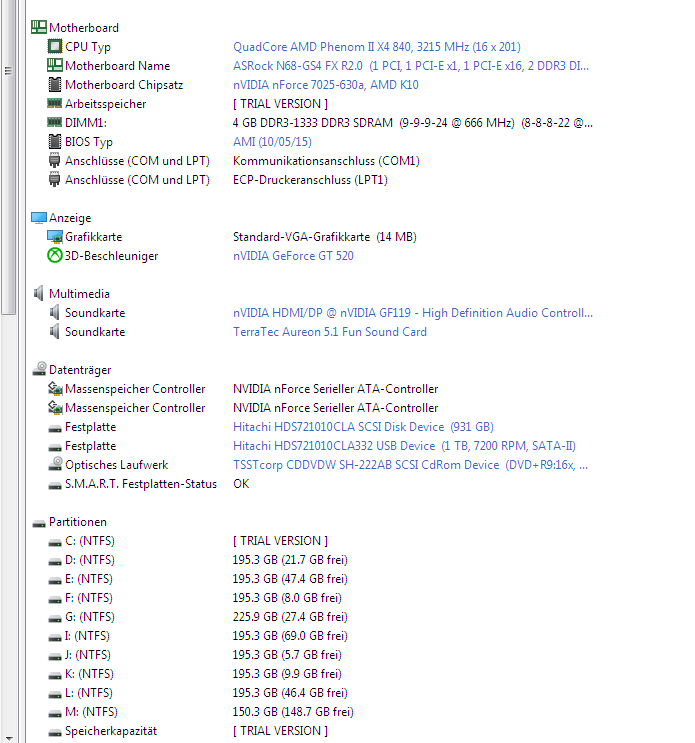The height and width of the screenshot is (743, 695).
Task: Open the AMI (10/05/15) BIOS link
Action: click(x=272, y=141)
